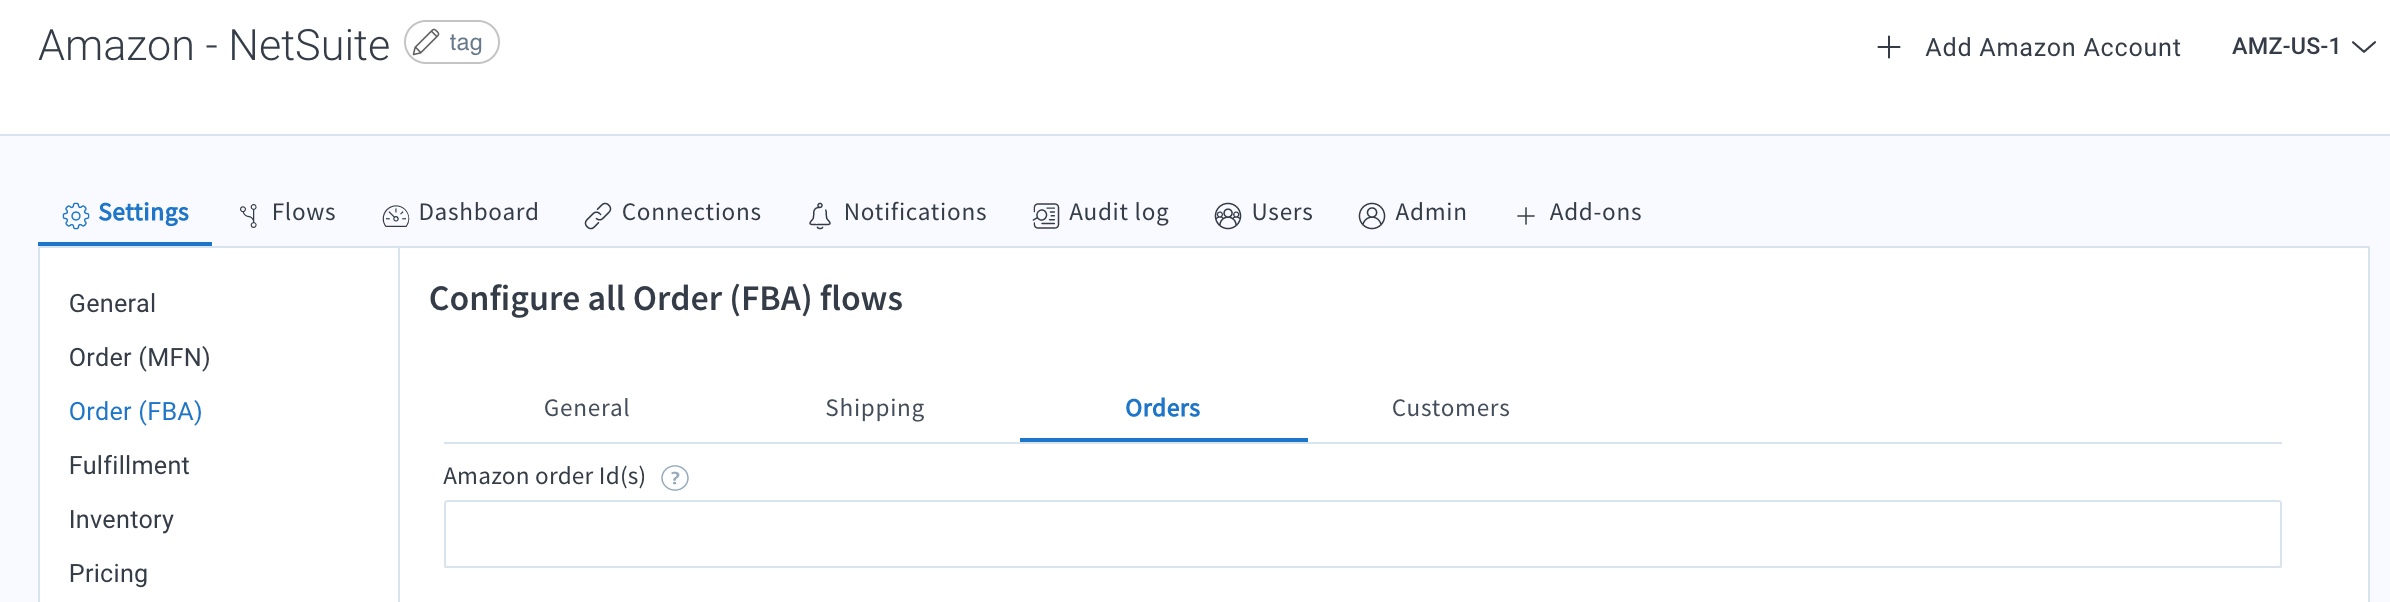Click the Notifications bell icon
The image size is (2390, 602).
coord(820,215)
